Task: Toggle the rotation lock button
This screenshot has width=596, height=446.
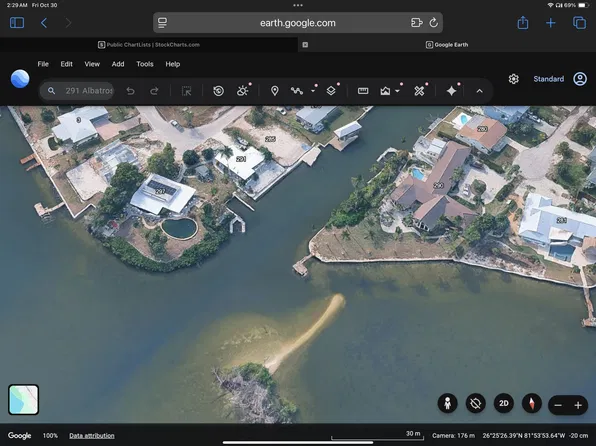Action: coord(476,403)
